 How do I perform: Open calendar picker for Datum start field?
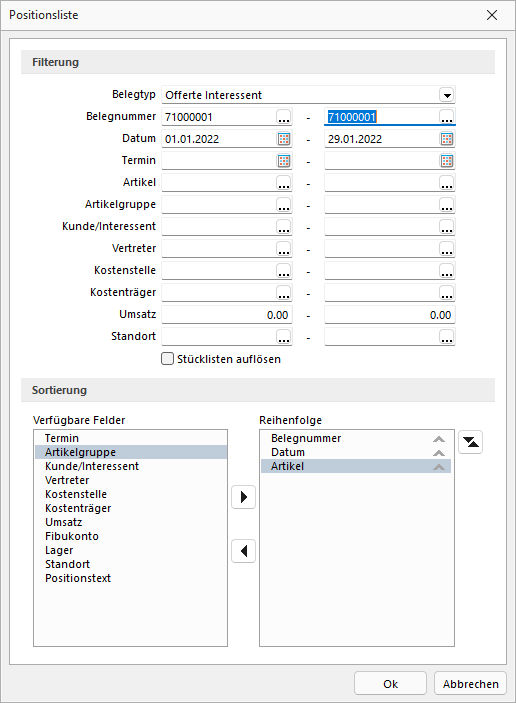(x=284, y=139)
